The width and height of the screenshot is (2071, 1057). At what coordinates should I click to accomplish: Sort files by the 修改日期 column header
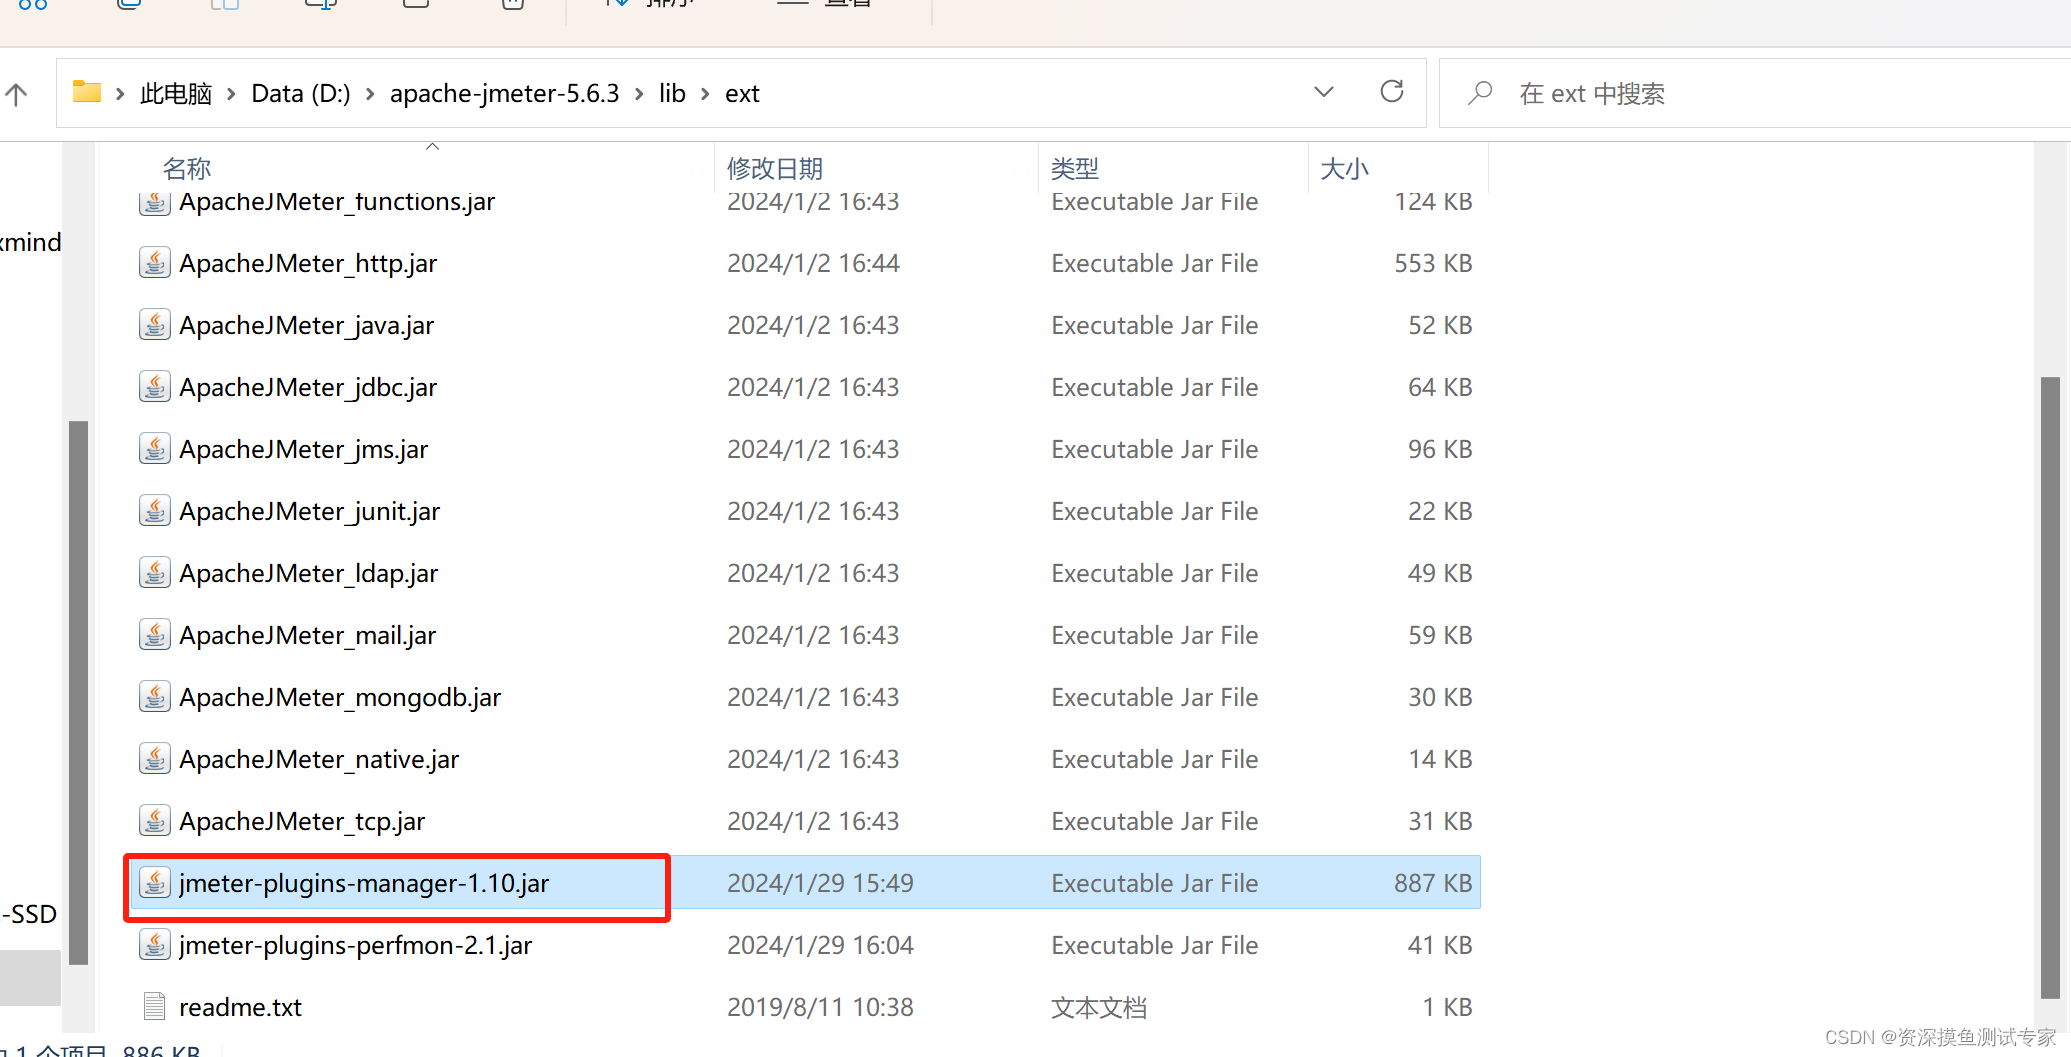pos(774,169)
